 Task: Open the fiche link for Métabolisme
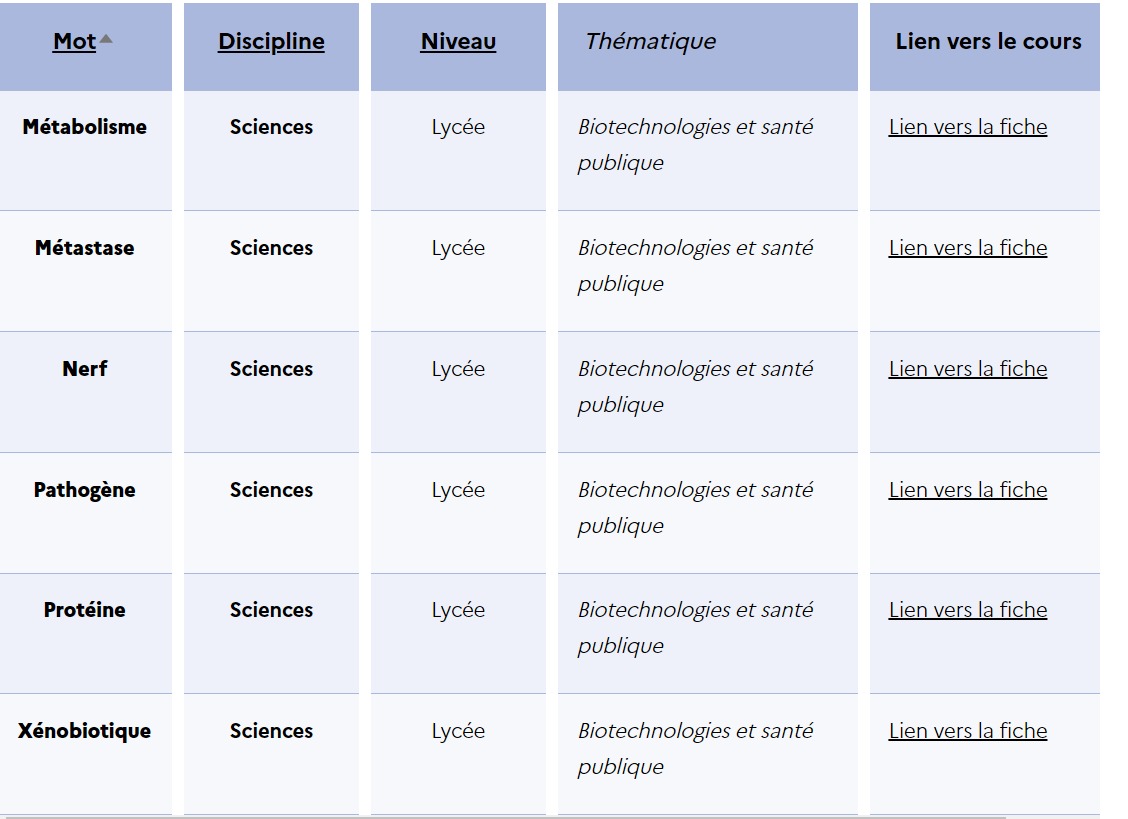tap(967, 127)
